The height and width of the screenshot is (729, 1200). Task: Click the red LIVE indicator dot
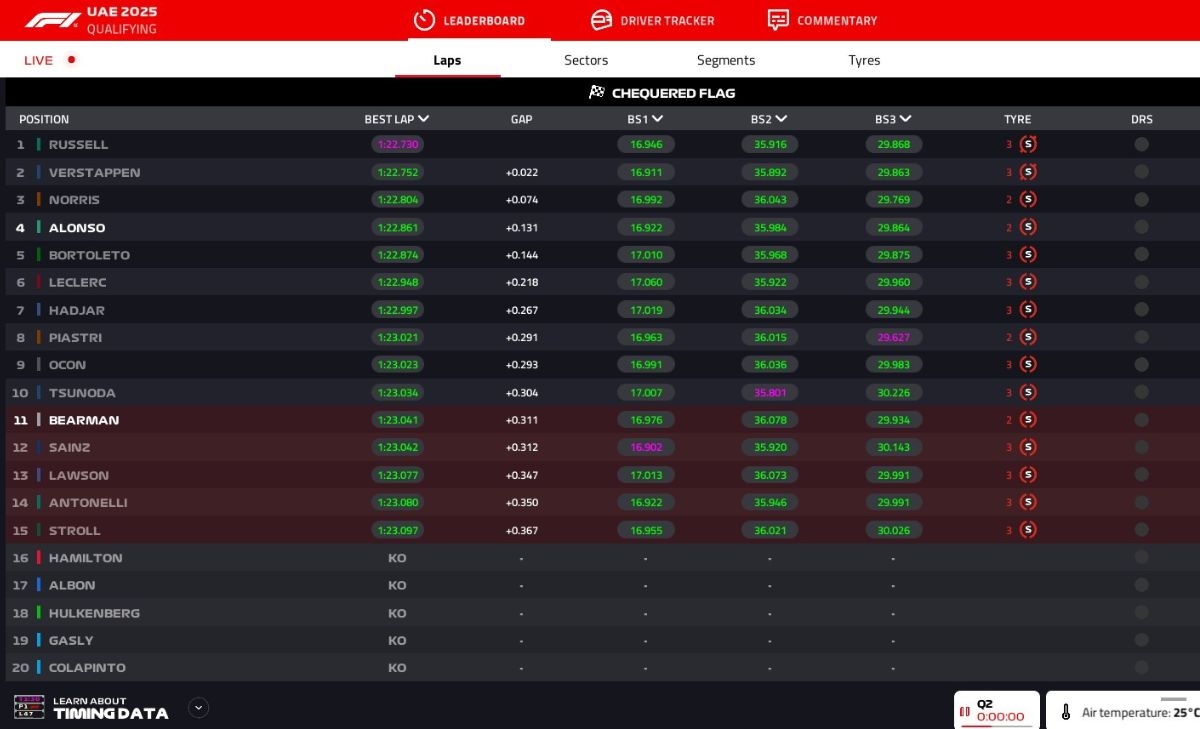point(71,60)
